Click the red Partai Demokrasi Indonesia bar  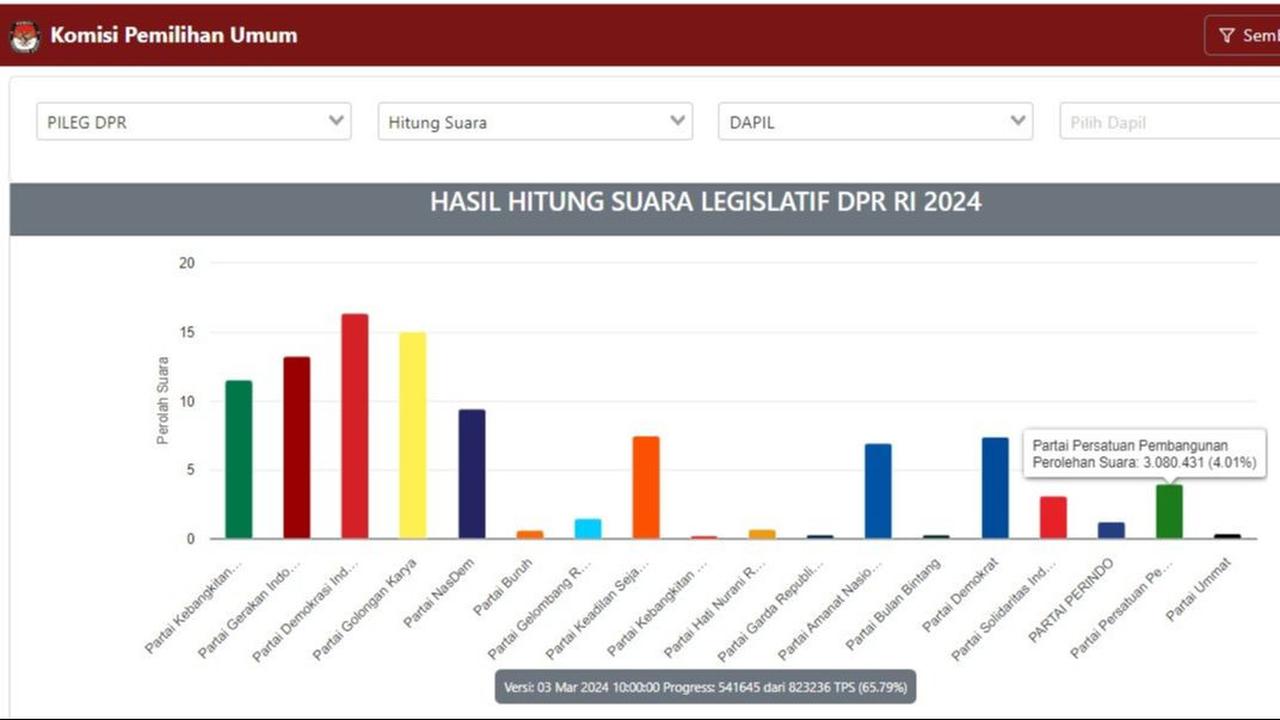354,426
